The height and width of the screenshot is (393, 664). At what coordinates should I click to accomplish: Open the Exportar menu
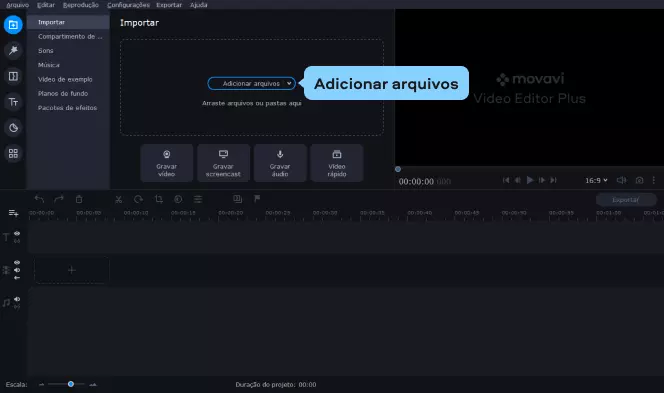pos(169,5)
